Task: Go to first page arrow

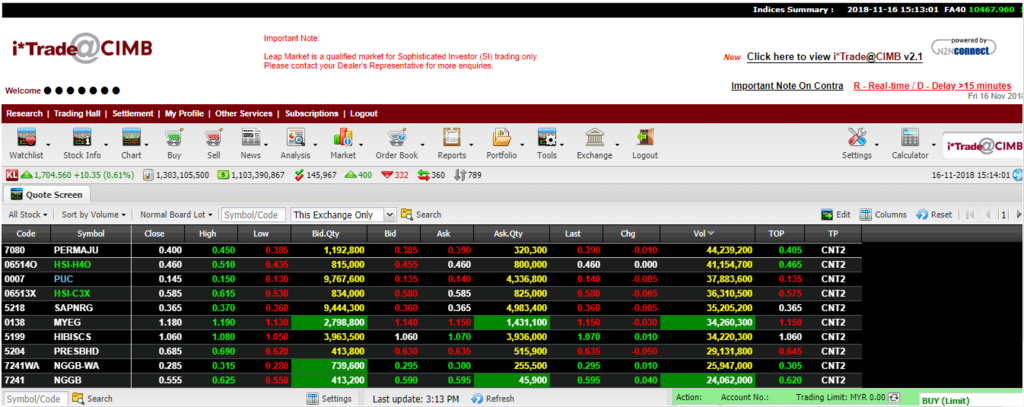Action: [x=970, y=214]
